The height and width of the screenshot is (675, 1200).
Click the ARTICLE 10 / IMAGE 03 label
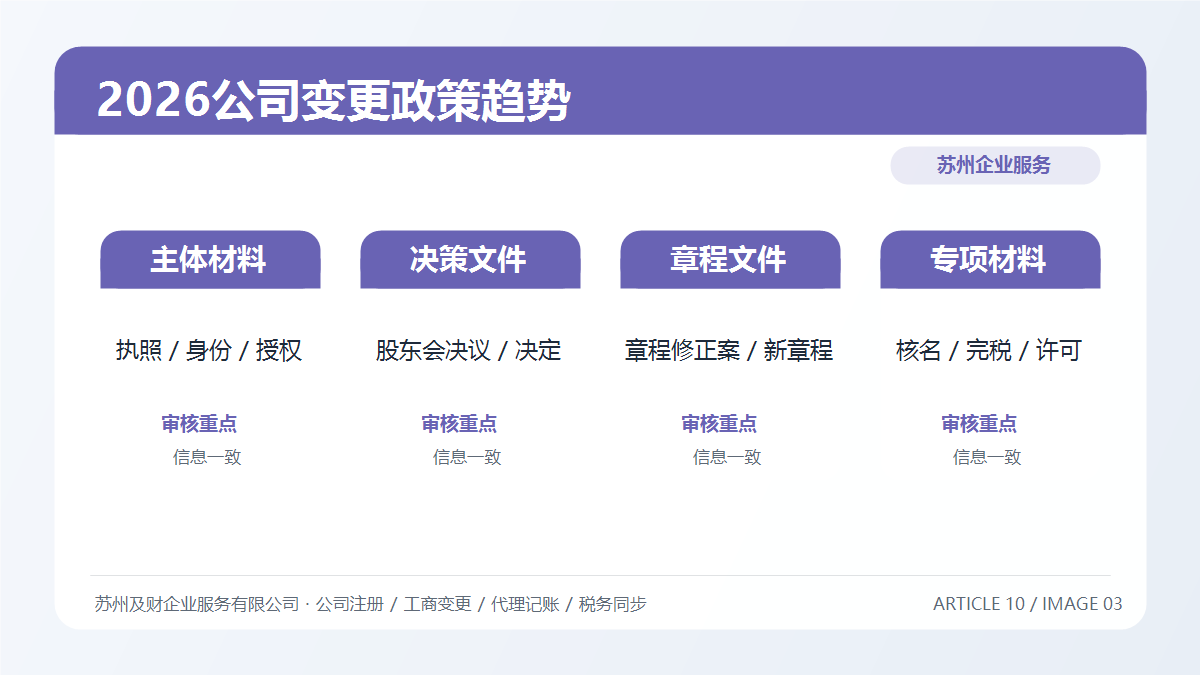pos(1028,604)
